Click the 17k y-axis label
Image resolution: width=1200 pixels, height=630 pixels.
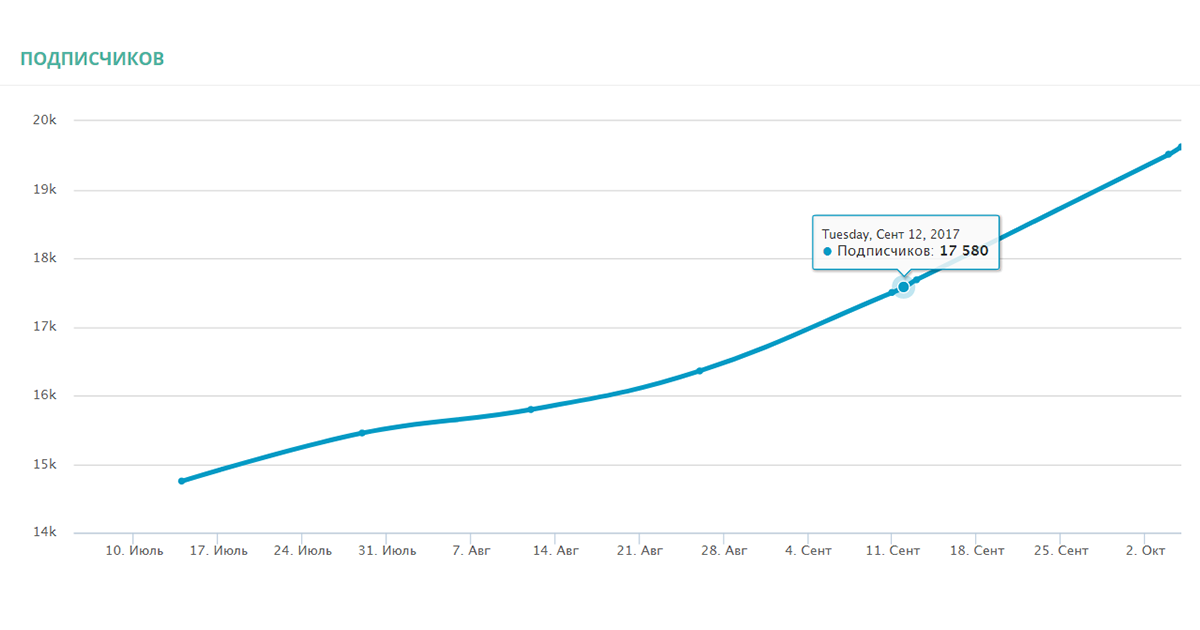(46, 327)
